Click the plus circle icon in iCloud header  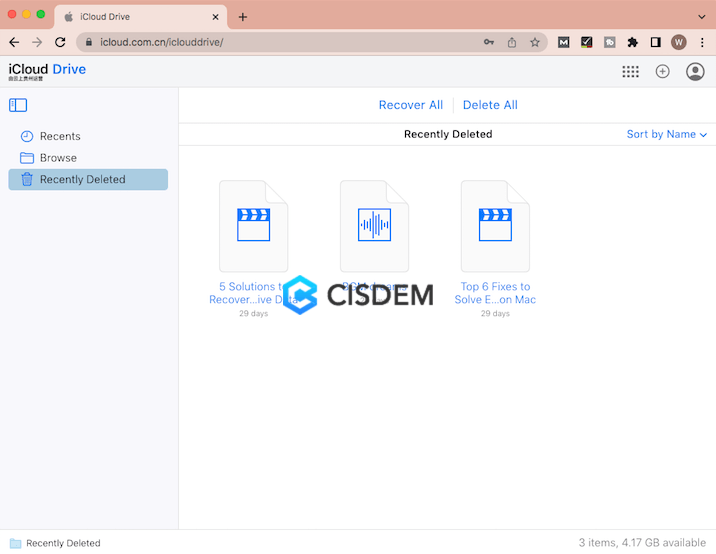coord(662,71)
